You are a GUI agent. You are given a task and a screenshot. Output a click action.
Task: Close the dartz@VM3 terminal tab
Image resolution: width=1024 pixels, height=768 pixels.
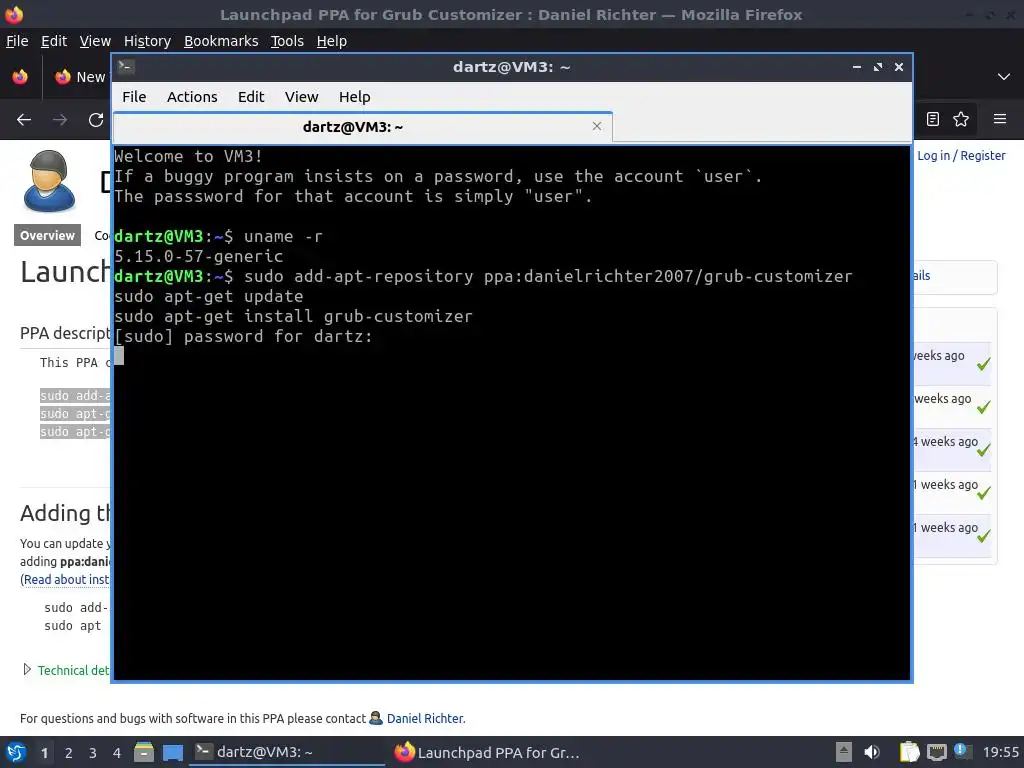[x=596, y=126]
